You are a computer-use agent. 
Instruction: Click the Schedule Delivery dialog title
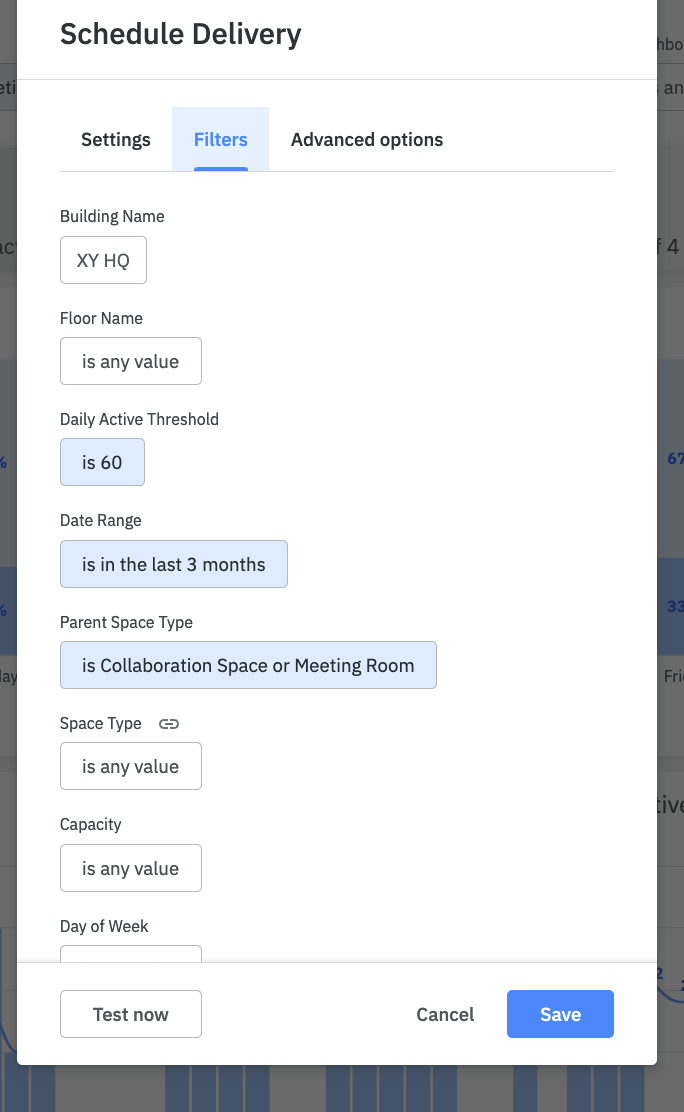coord(180,34)
